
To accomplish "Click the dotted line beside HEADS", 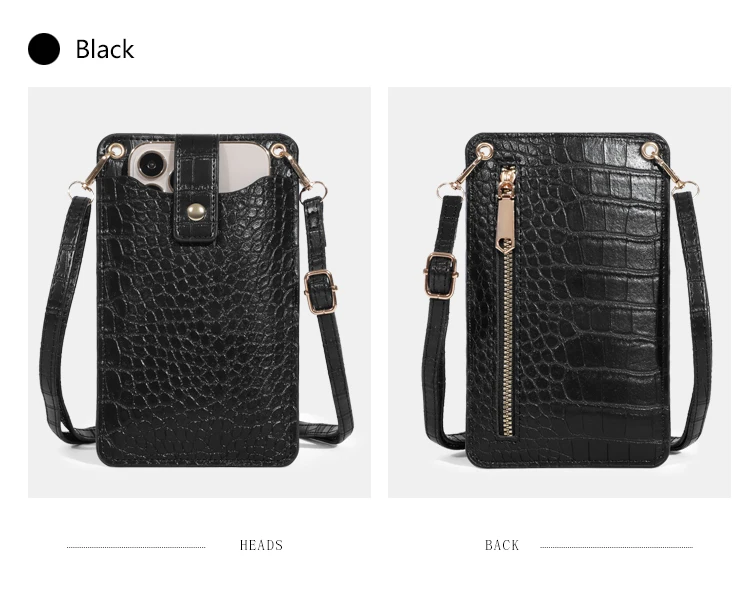I will [136, 547].
